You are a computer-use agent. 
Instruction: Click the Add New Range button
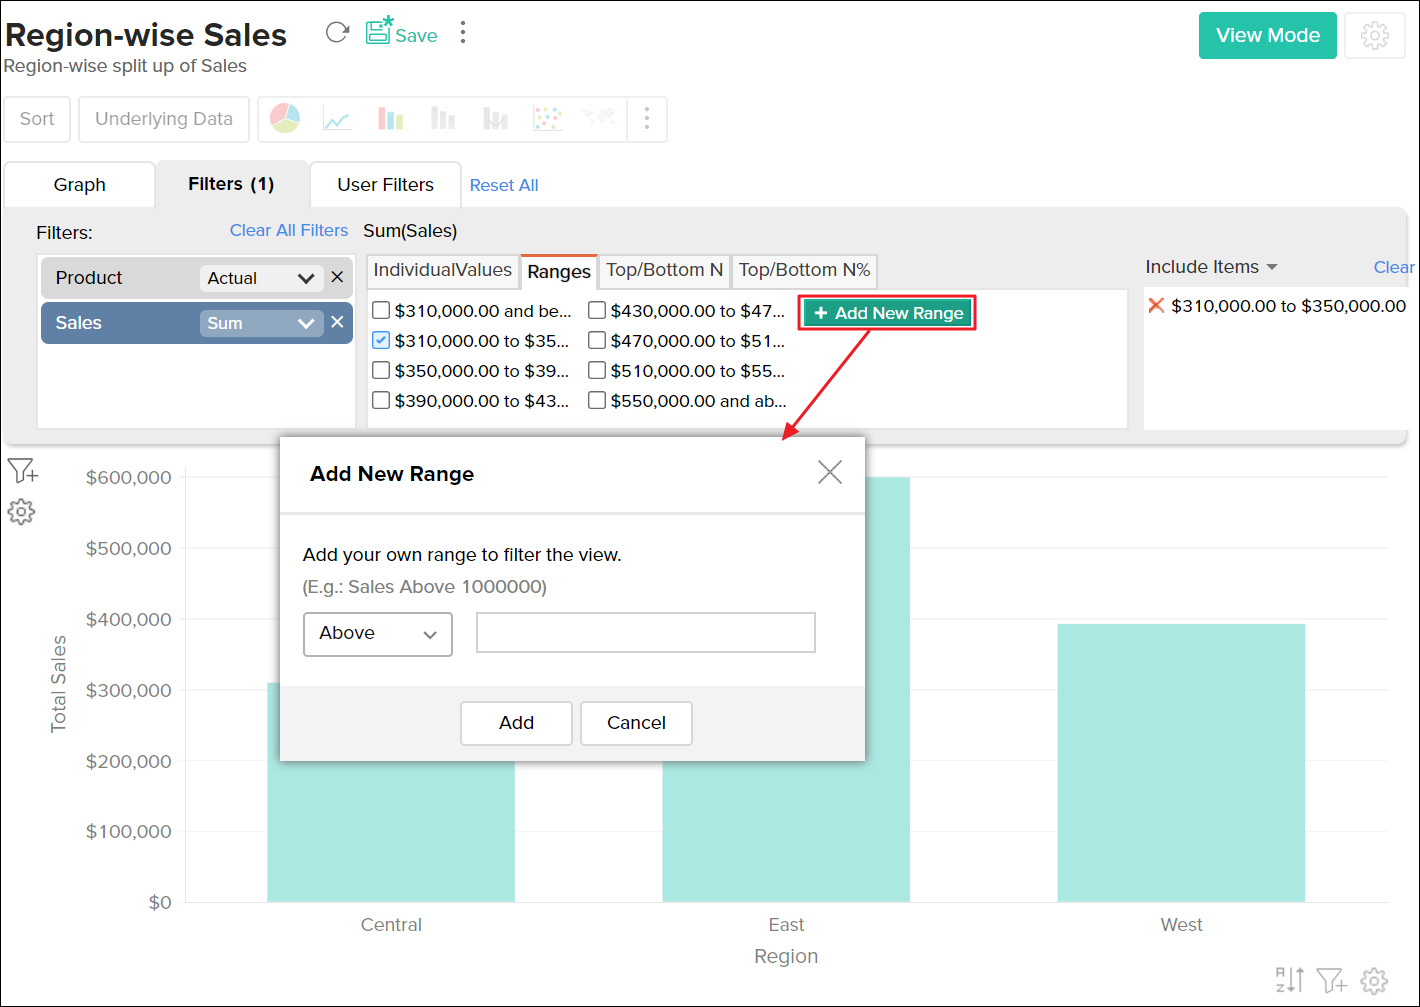click(x=888, y=313)
